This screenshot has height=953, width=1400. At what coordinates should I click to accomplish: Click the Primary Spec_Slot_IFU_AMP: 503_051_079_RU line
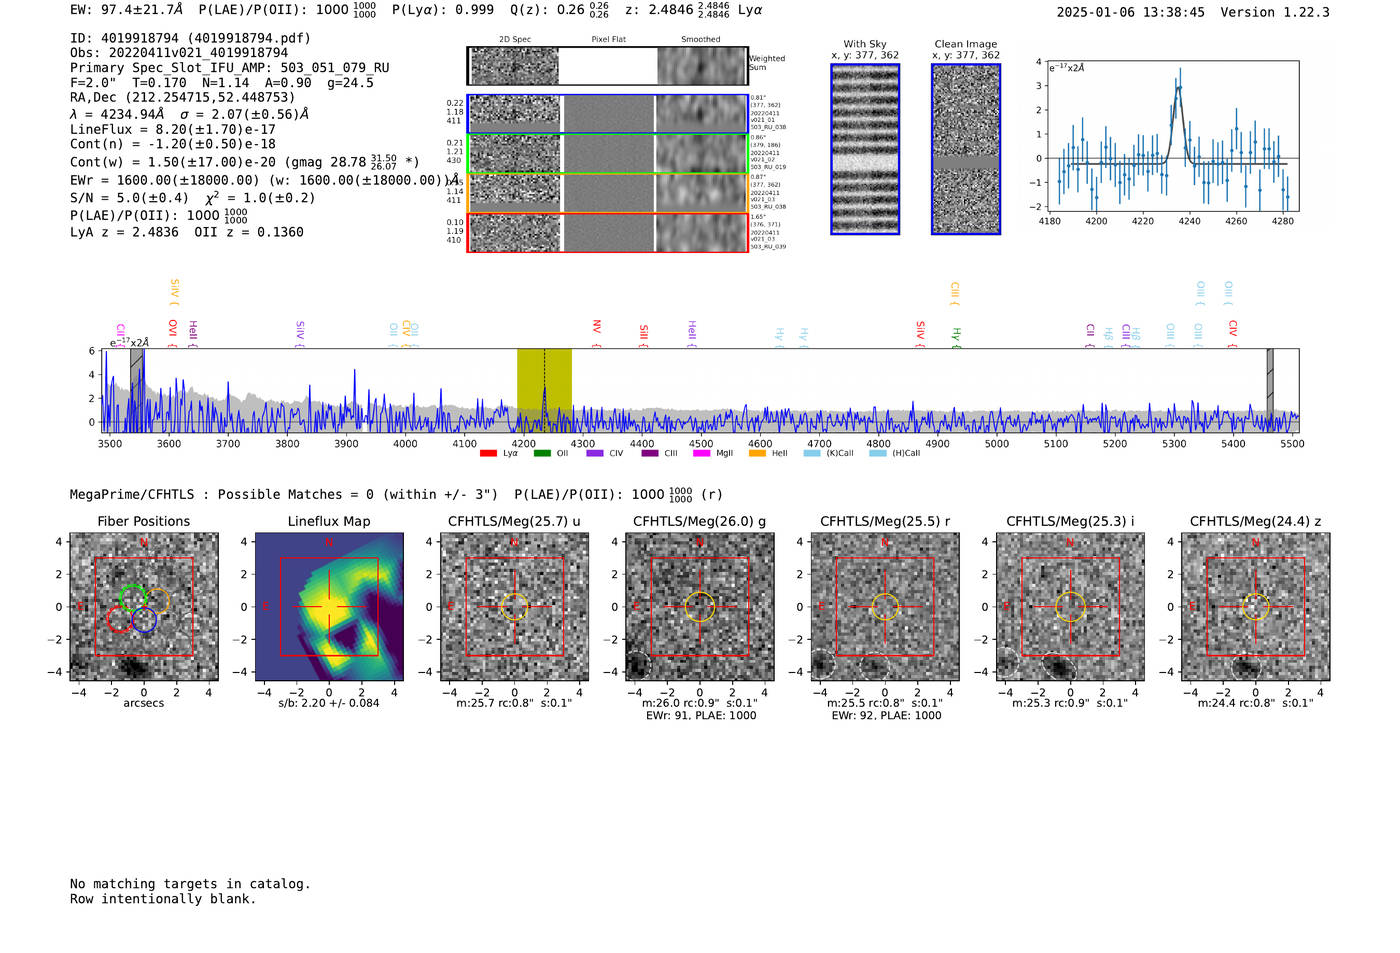[x=230, y=68]
